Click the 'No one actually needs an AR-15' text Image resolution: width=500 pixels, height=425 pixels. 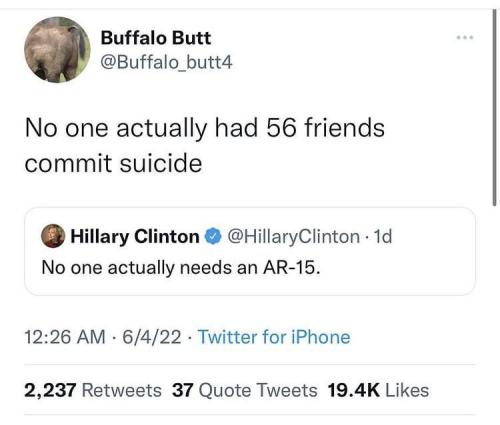[181, 267]
